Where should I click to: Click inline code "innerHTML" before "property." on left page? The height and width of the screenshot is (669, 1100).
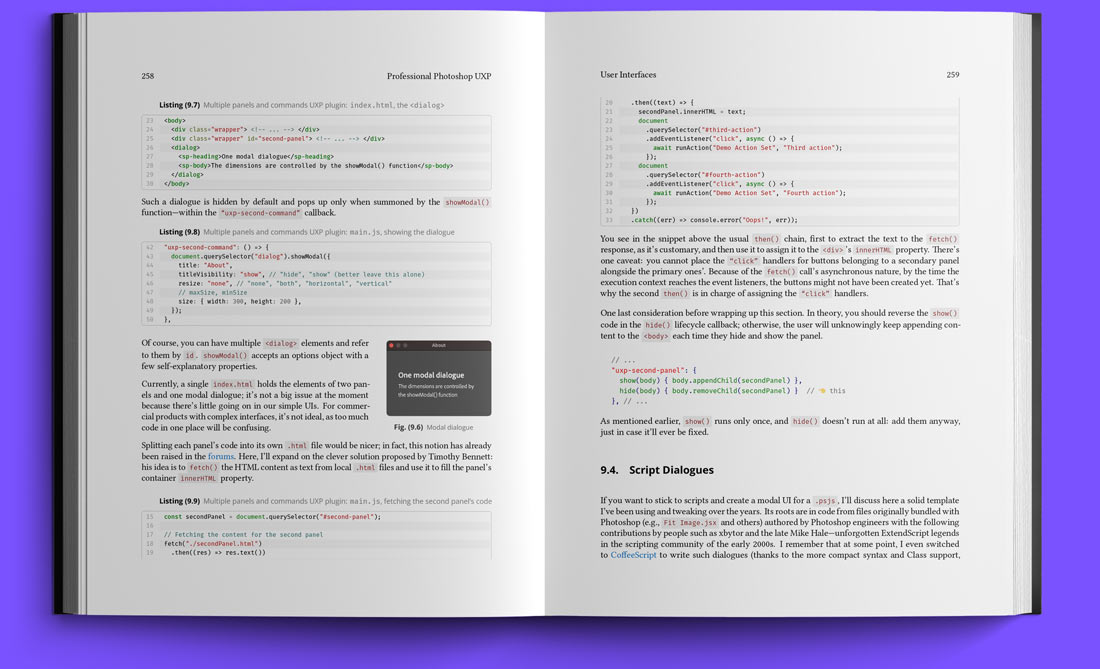198,478
